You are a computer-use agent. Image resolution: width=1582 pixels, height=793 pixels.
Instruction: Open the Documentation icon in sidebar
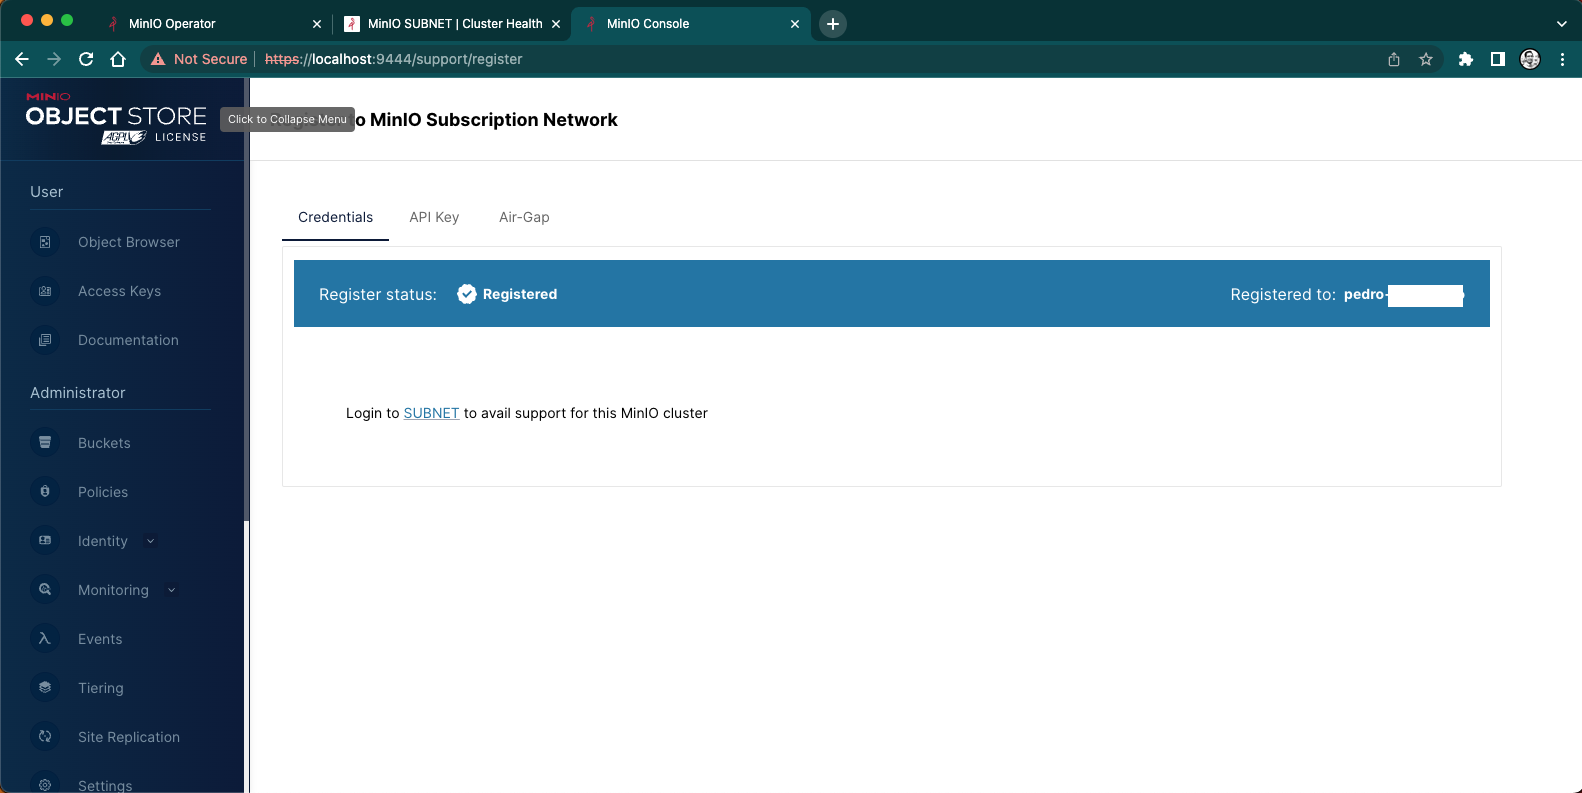click(x=45, y=340)
